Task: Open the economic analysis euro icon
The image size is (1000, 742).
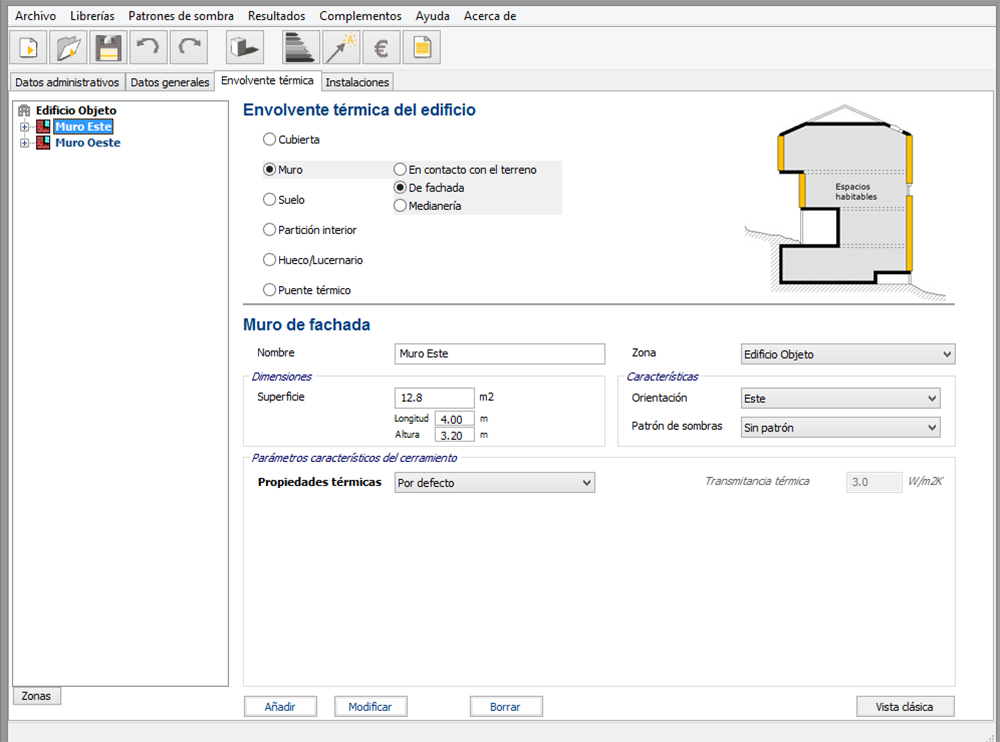Action: (x=381, y=48)
